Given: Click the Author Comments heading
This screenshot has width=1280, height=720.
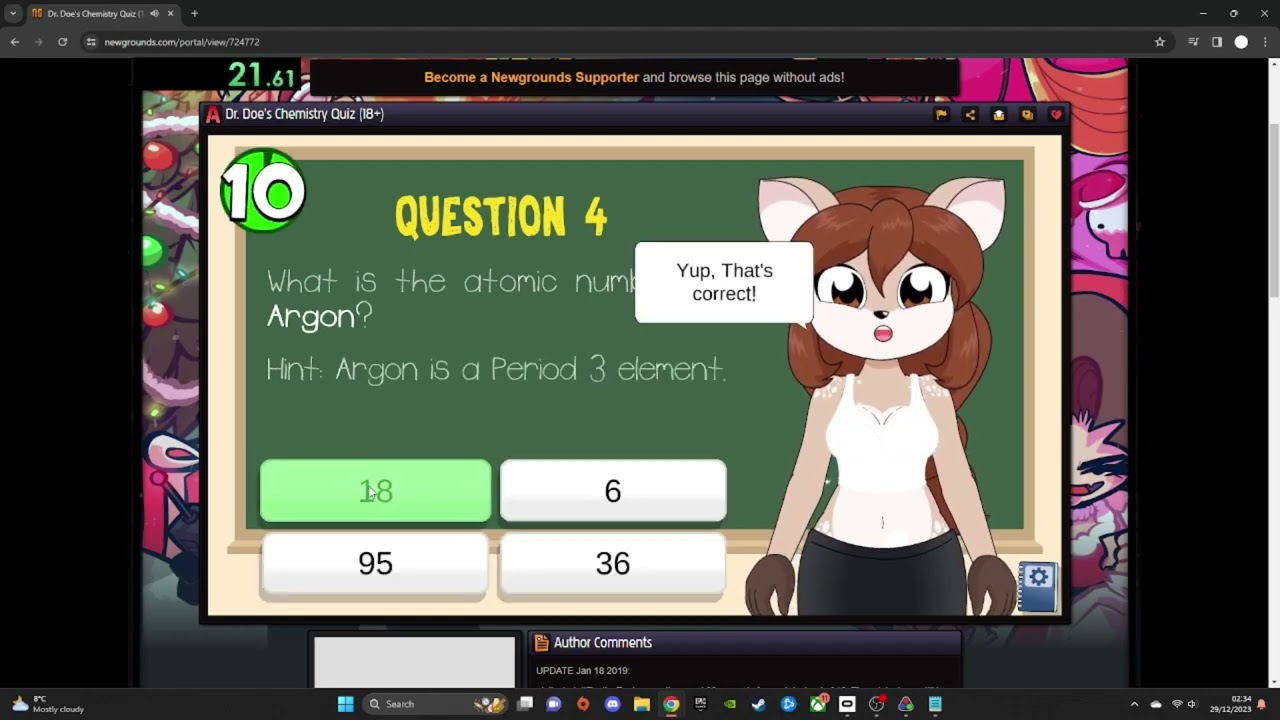Looking at the screenshot, I should point(603,643).
